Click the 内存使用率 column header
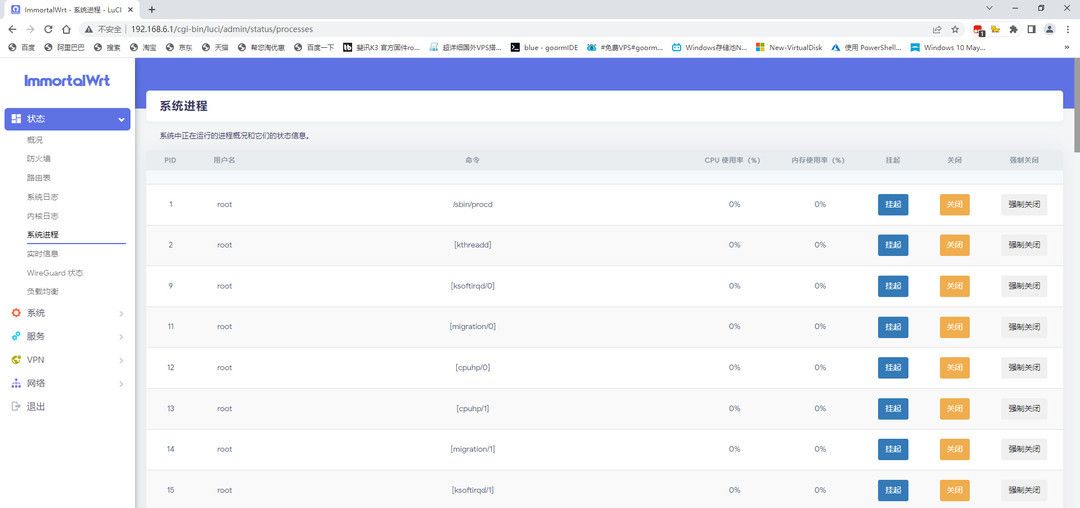 pos(818,160)
